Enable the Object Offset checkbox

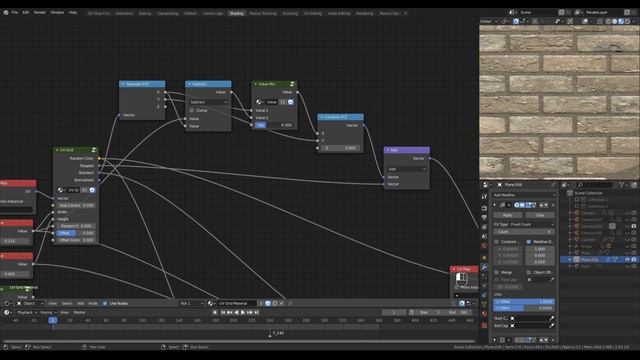click(529, 272)
